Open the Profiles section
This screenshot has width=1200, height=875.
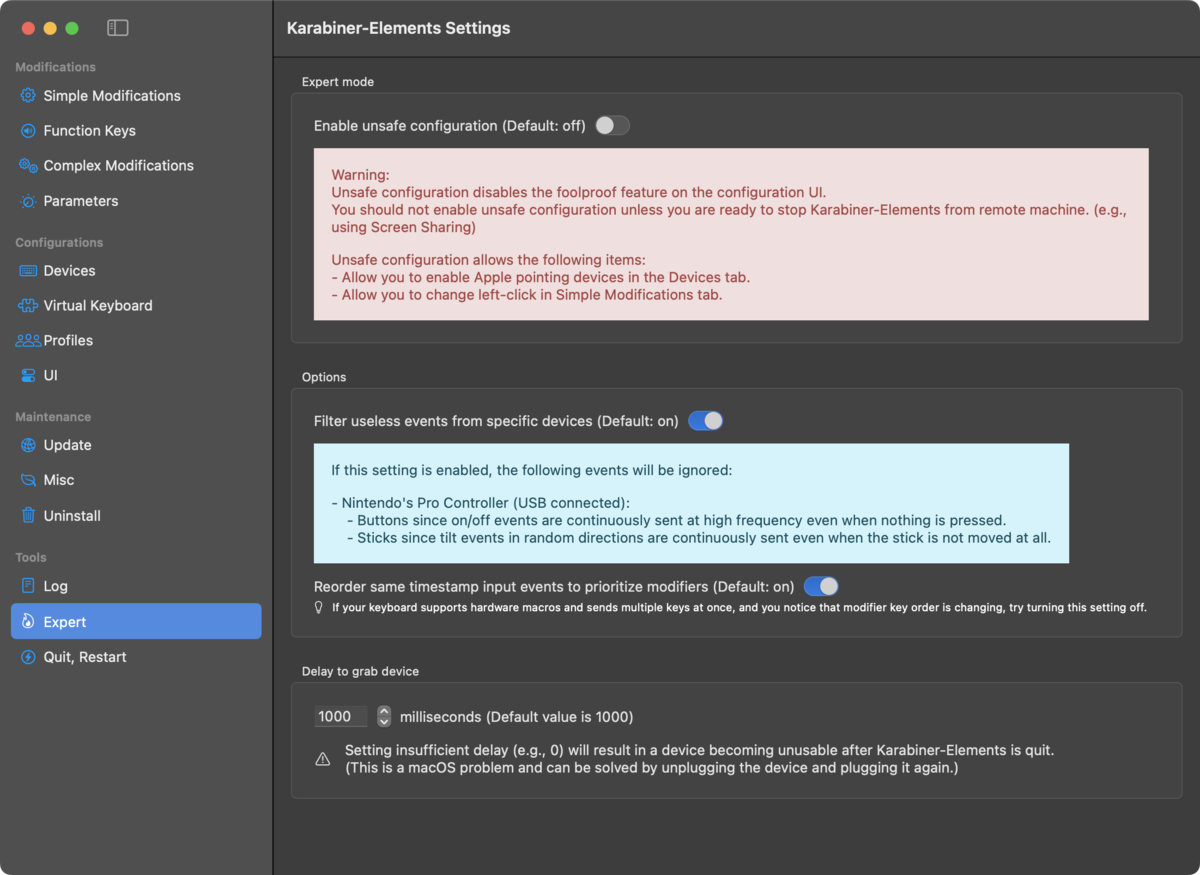136,341
